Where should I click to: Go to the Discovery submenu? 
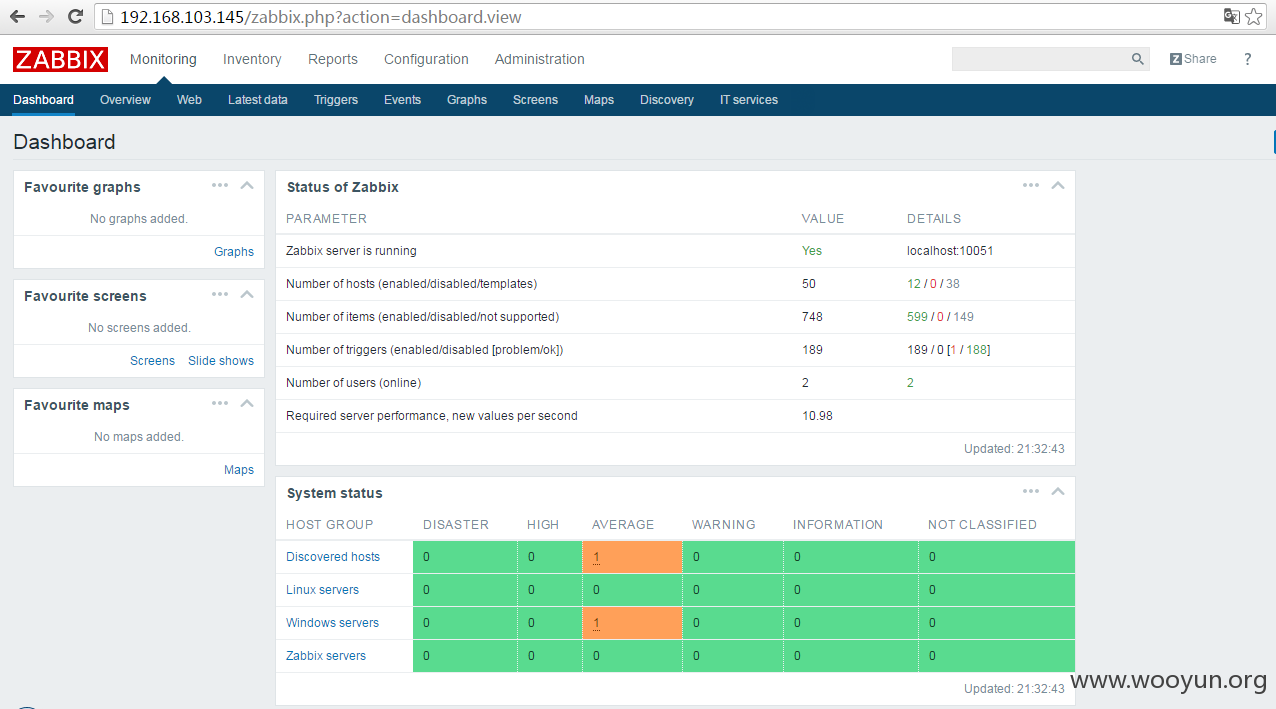[667, 100]
